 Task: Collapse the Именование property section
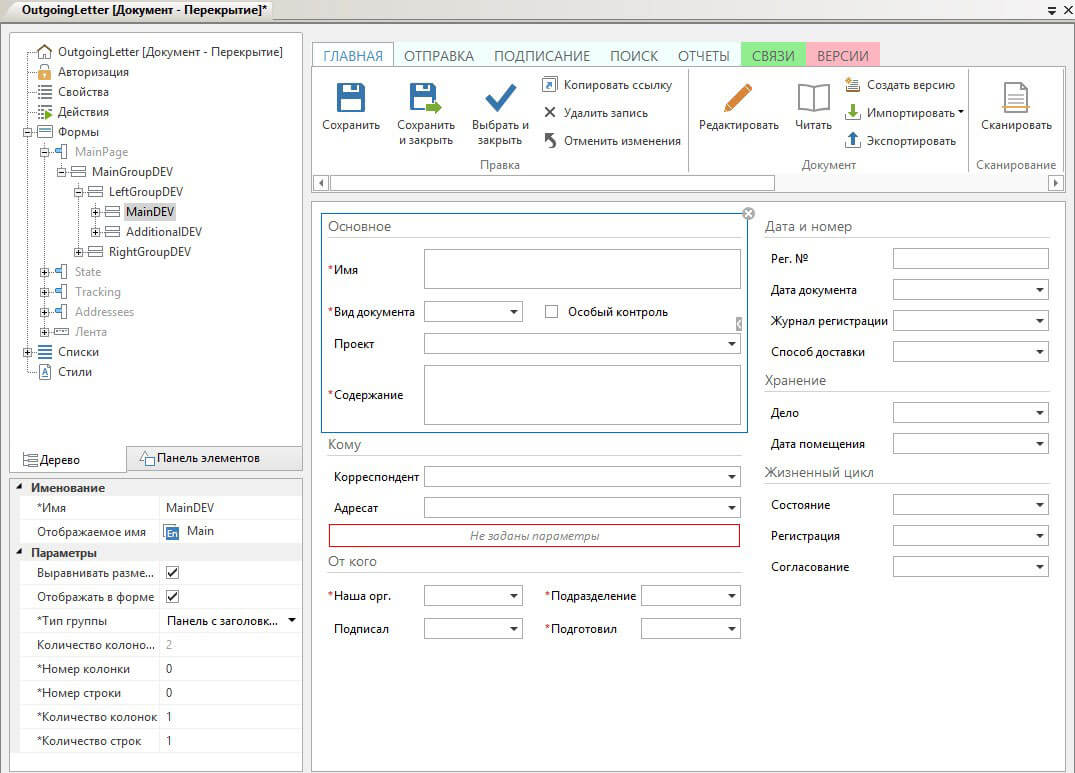(19, 487)
